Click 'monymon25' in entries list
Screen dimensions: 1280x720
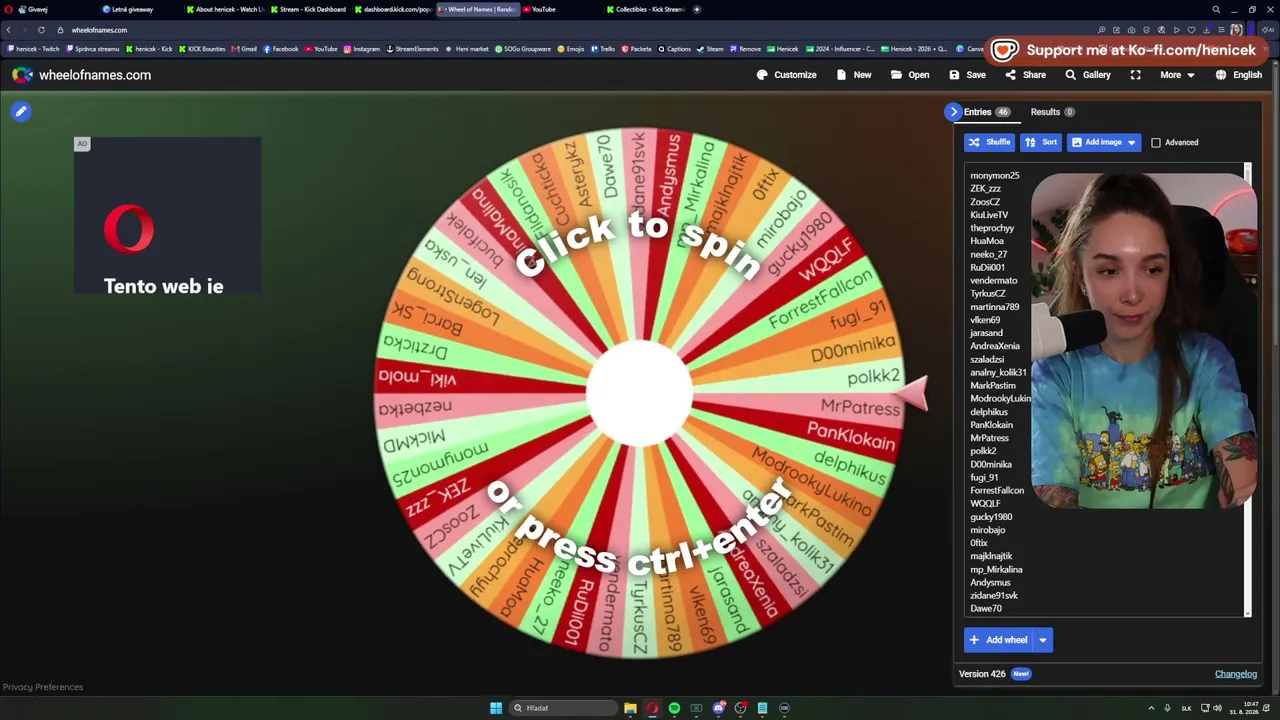[995, 176]
